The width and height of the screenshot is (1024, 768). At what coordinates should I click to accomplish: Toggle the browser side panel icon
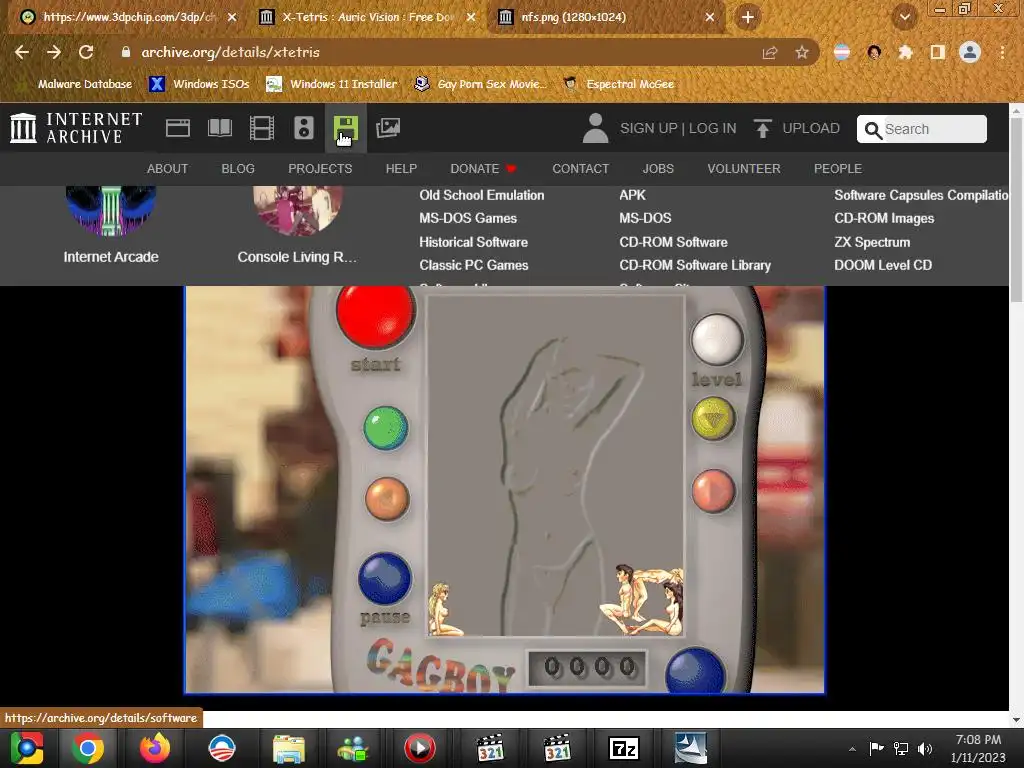pos(938,52)
